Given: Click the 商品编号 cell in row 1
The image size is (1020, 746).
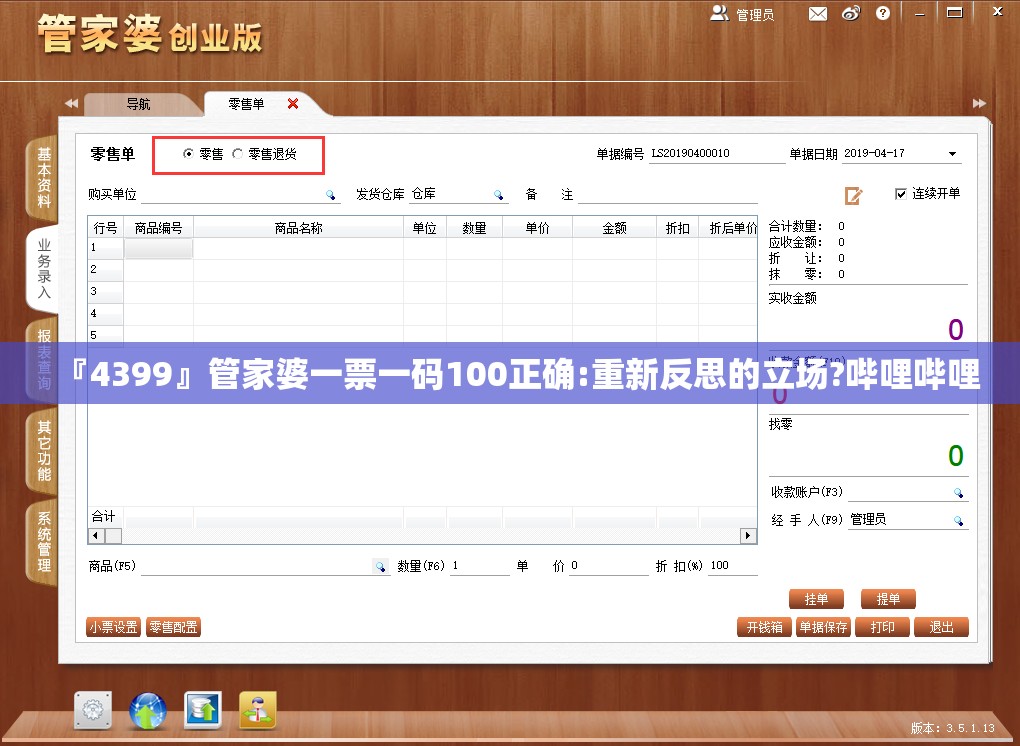Looking at the screenshot, I should (x=159, y=248).
